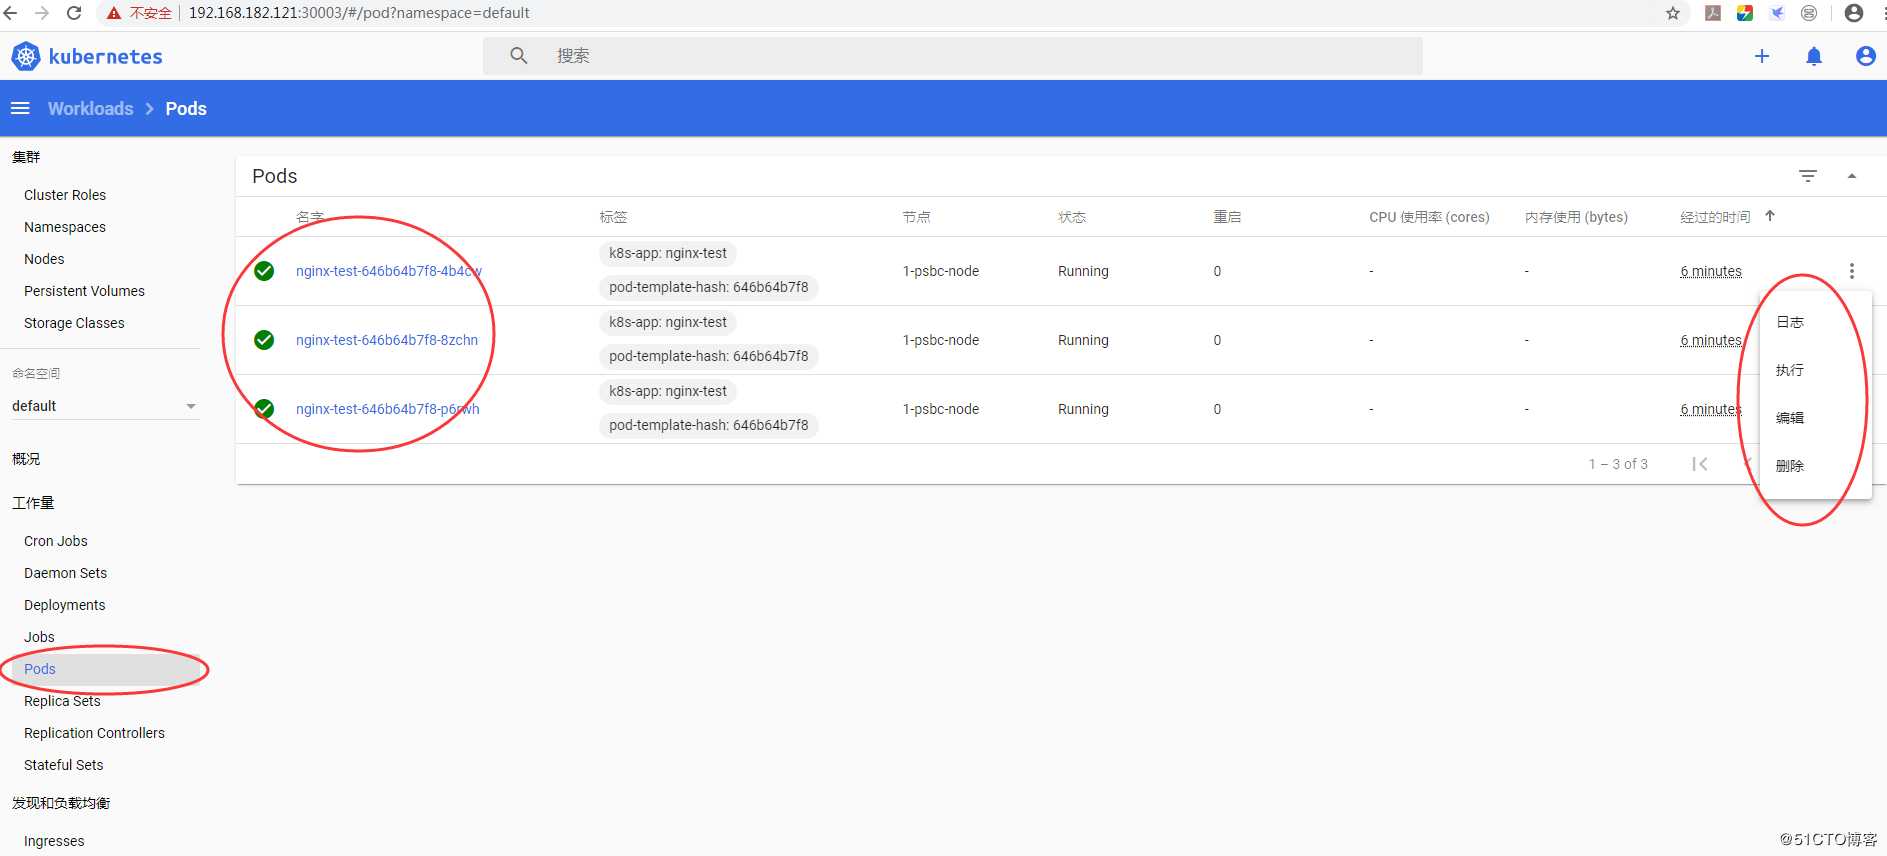Click the browser forward arrow
This screenshot has height=856, width=1887.
[42, 13]
